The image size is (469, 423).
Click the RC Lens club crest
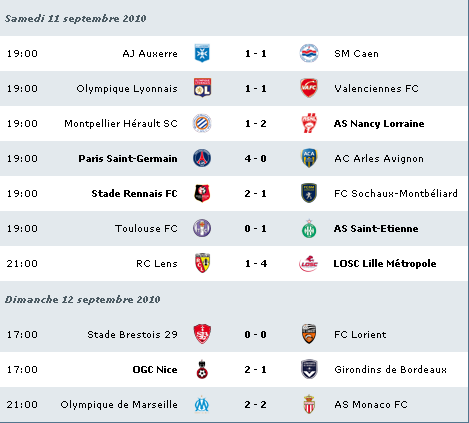coord(202,263)
